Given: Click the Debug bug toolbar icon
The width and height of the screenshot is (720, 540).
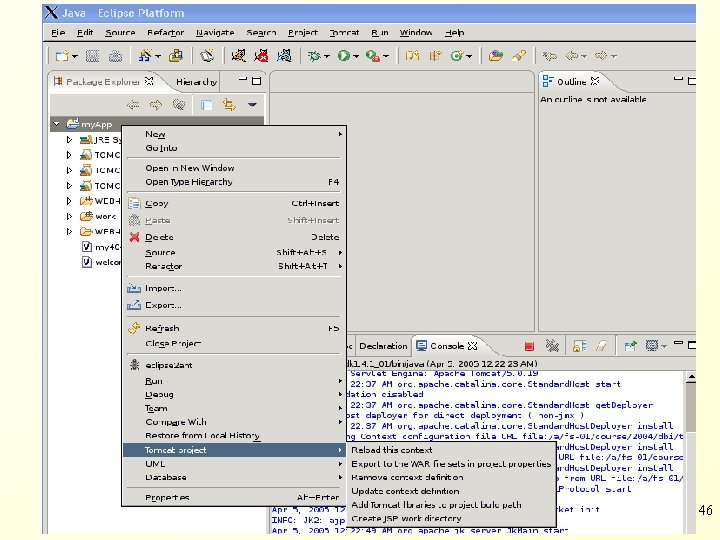Looking at the screenshot, I should pos(315,56).
